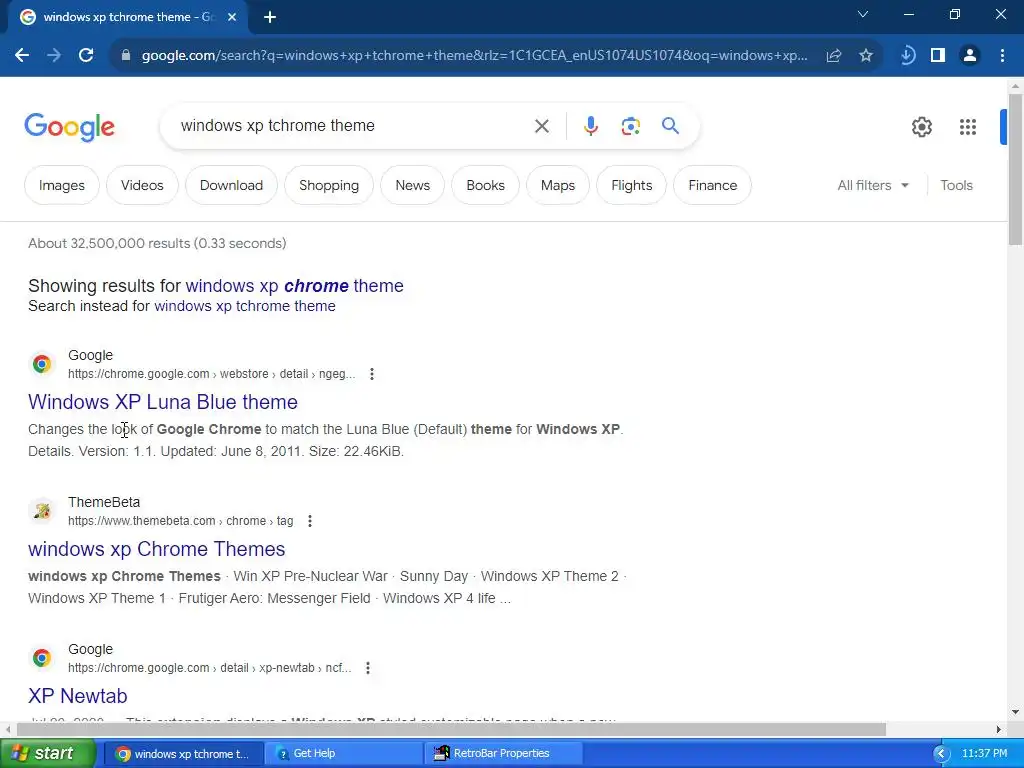The height and width of the screenshot is (768, 1024).
Task: Click the lock site-info icon
Action: 126,56
